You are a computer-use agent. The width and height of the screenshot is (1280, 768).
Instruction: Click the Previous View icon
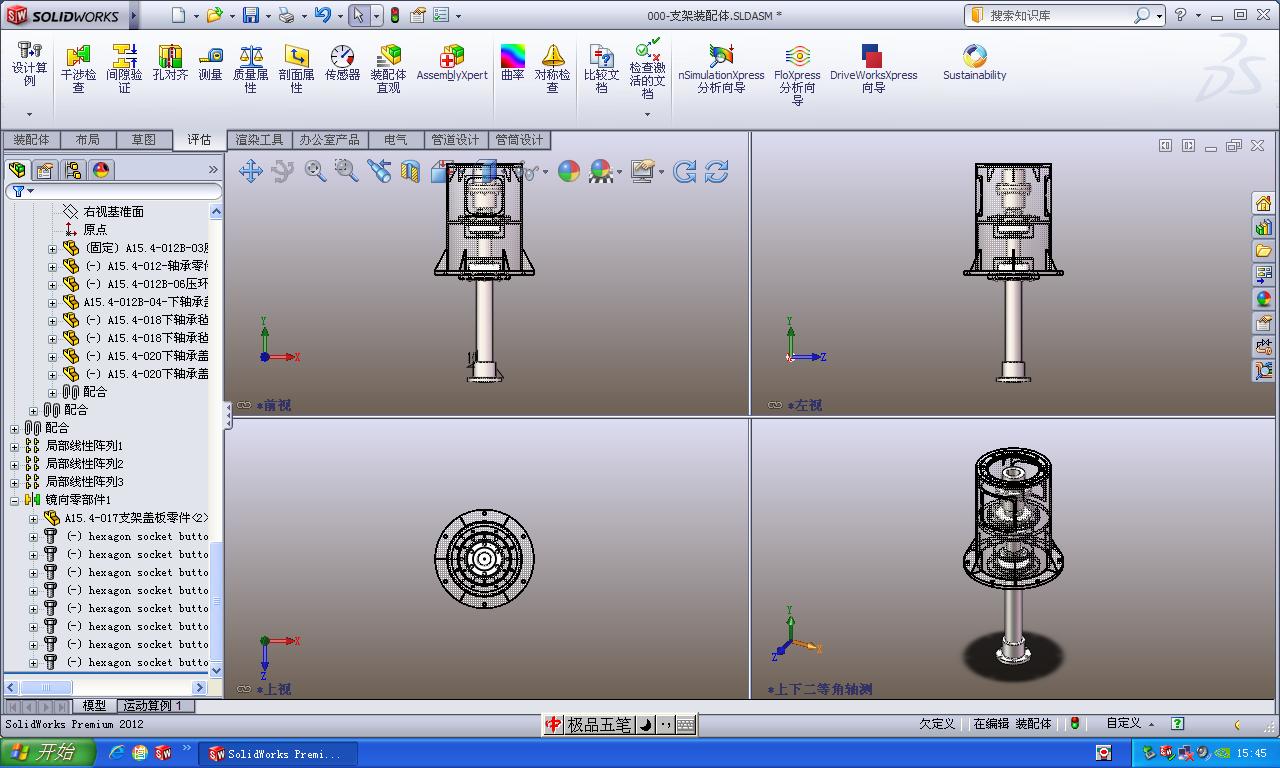(379, 171)
